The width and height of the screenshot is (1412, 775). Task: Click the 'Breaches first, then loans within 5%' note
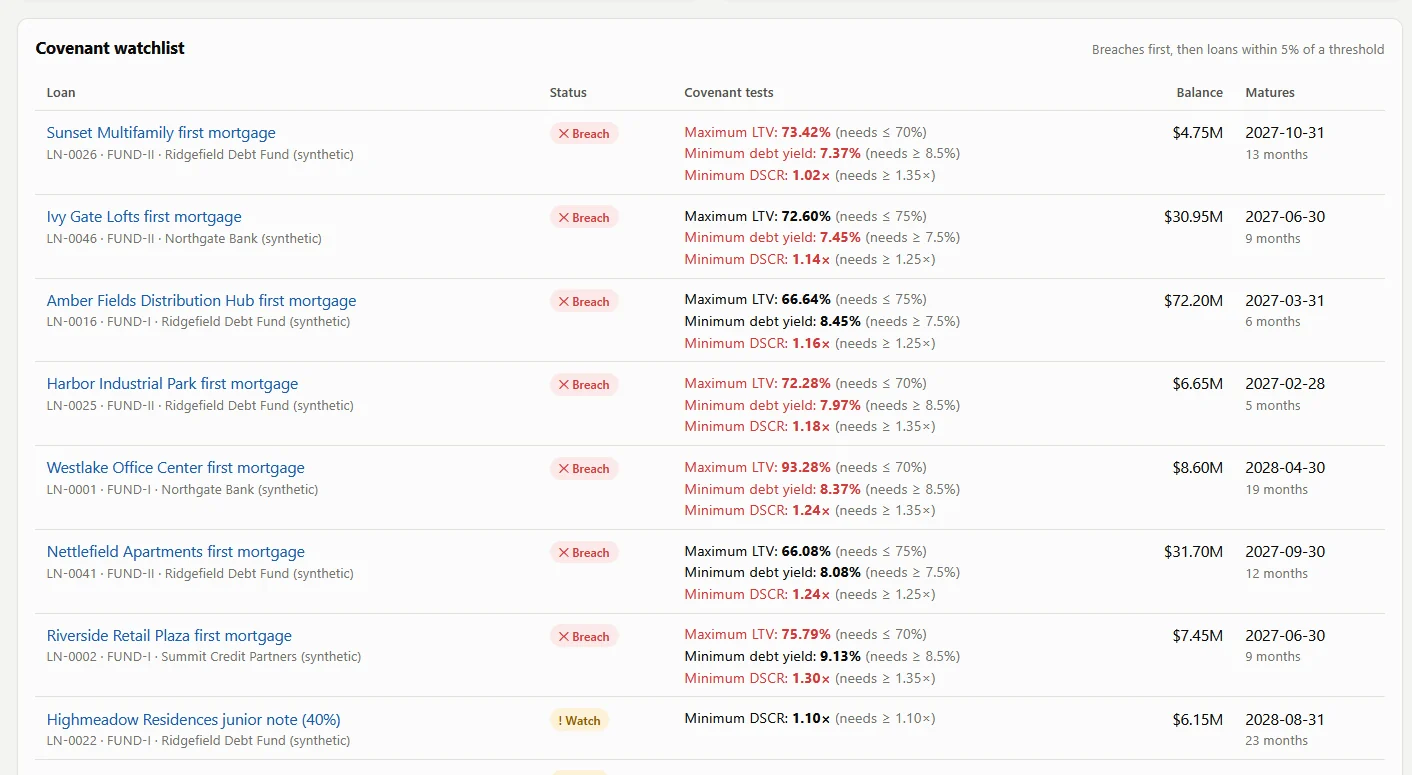tap(1238, 49)
